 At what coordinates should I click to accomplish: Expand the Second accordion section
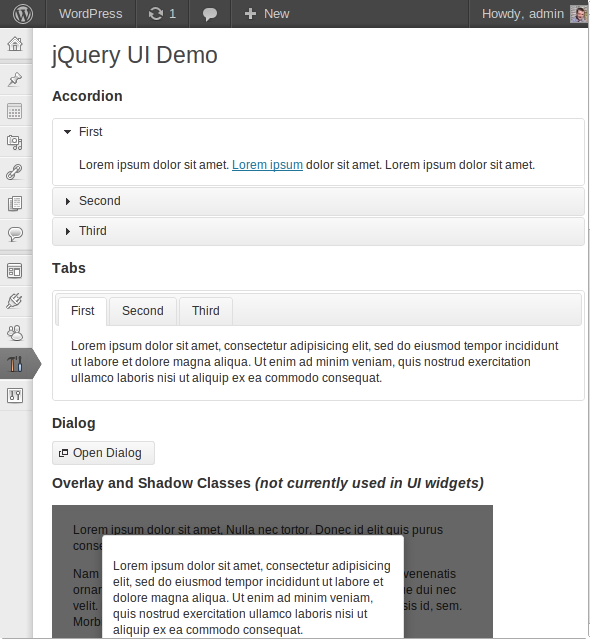pyautogui.click(x=318, y=201)
